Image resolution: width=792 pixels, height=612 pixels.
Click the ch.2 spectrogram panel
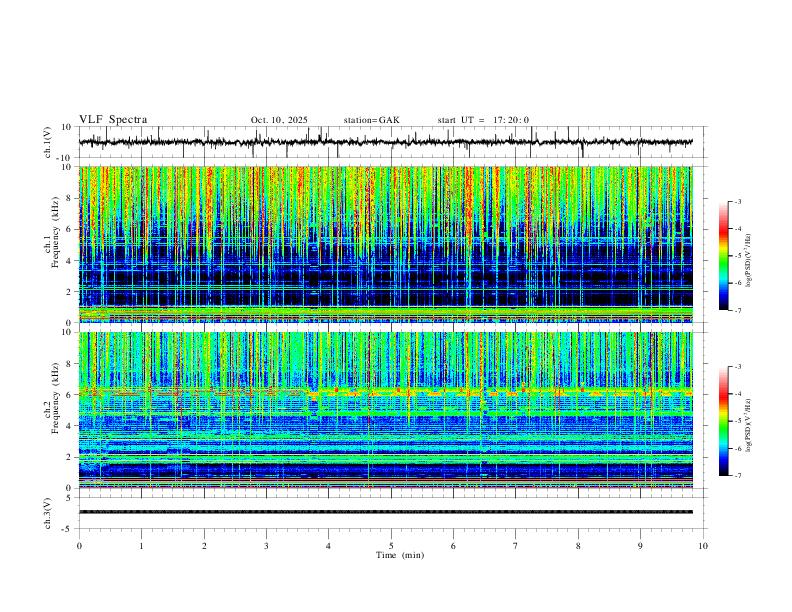[x=385, y=410]
